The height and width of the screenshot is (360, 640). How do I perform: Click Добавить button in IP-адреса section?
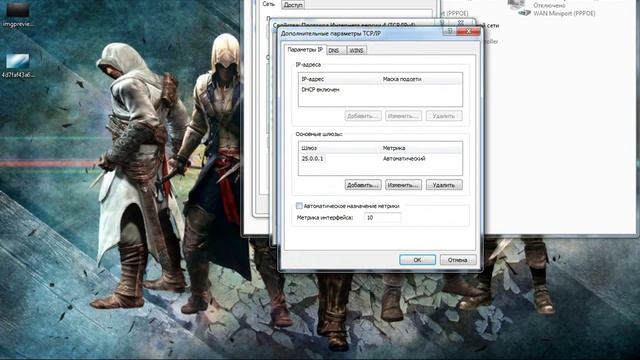coord(363,116)
